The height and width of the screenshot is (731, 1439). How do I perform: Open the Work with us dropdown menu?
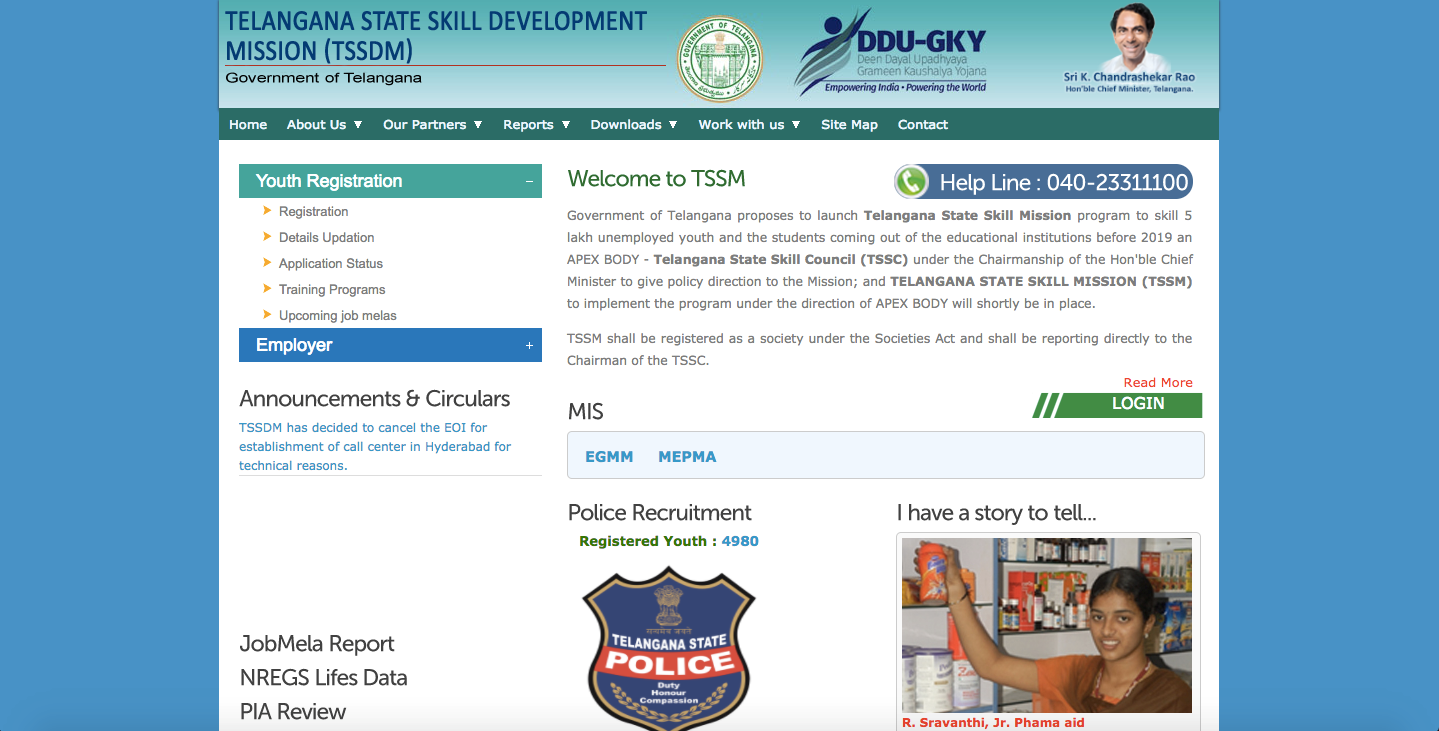coord(749,124)
